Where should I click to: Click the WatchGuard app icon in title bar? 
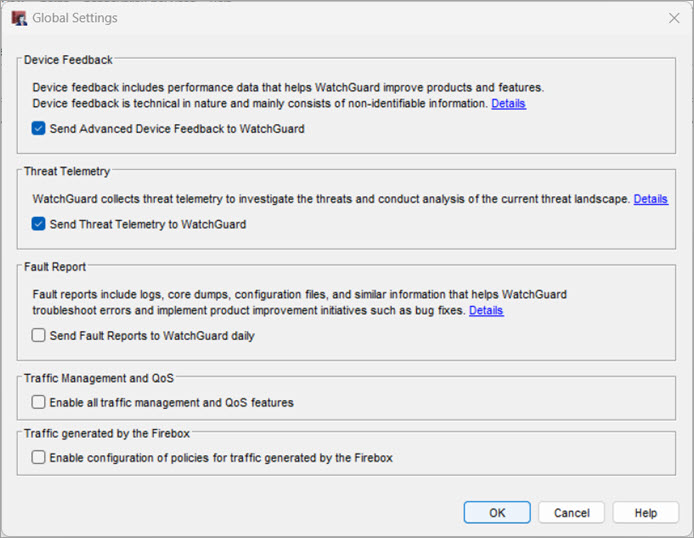18,18
